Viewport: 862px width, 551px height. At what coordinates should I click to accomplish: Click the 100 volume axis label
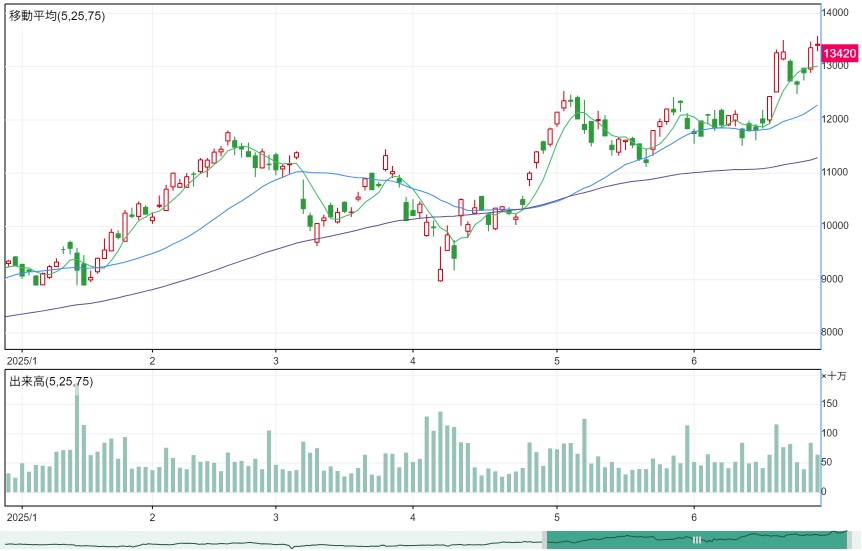pos(829,433)
